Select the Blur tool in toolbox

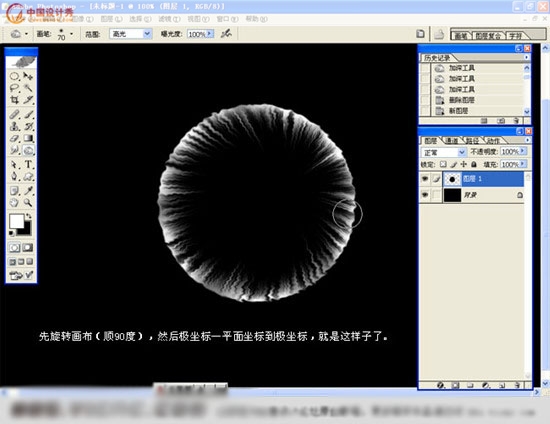[x=14, y=150]
